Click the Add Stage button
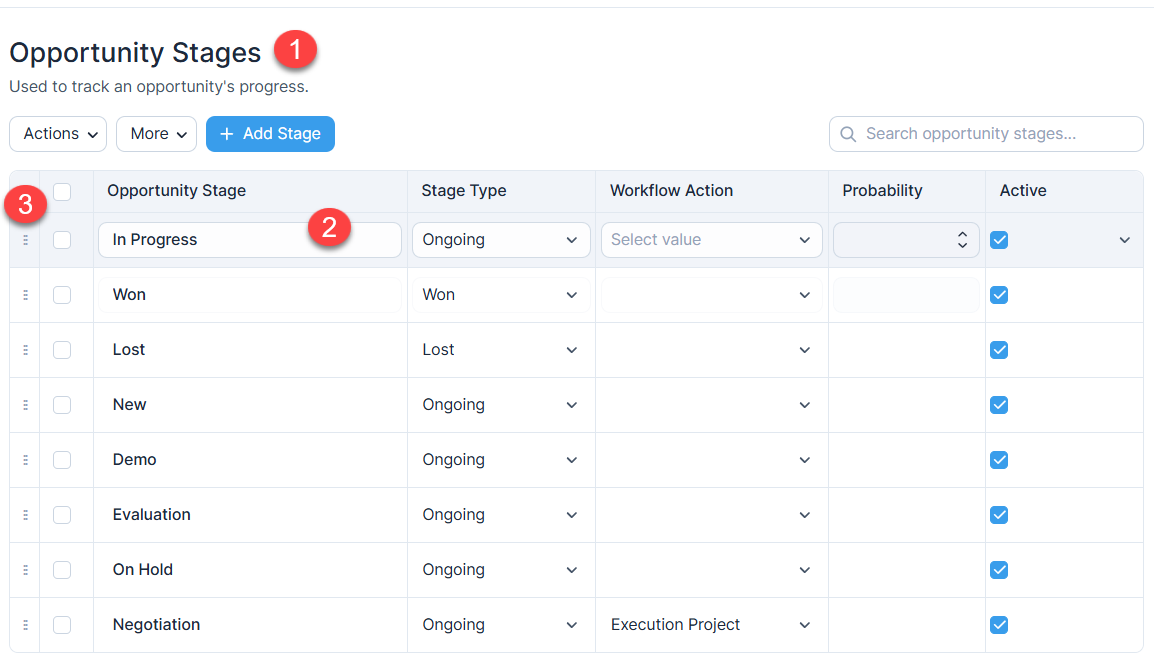 pyautogui.click(x=270, y=134)
